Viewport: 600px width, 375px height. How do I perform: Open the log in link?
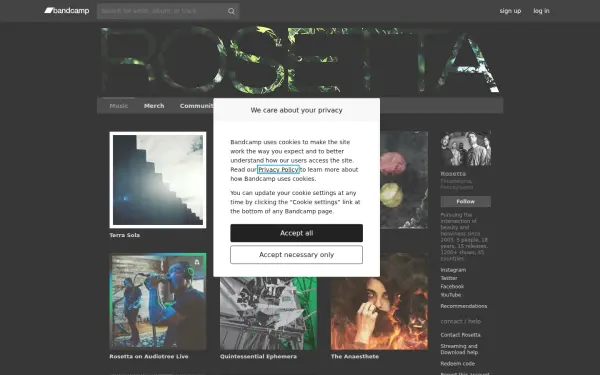coord(541,11)
